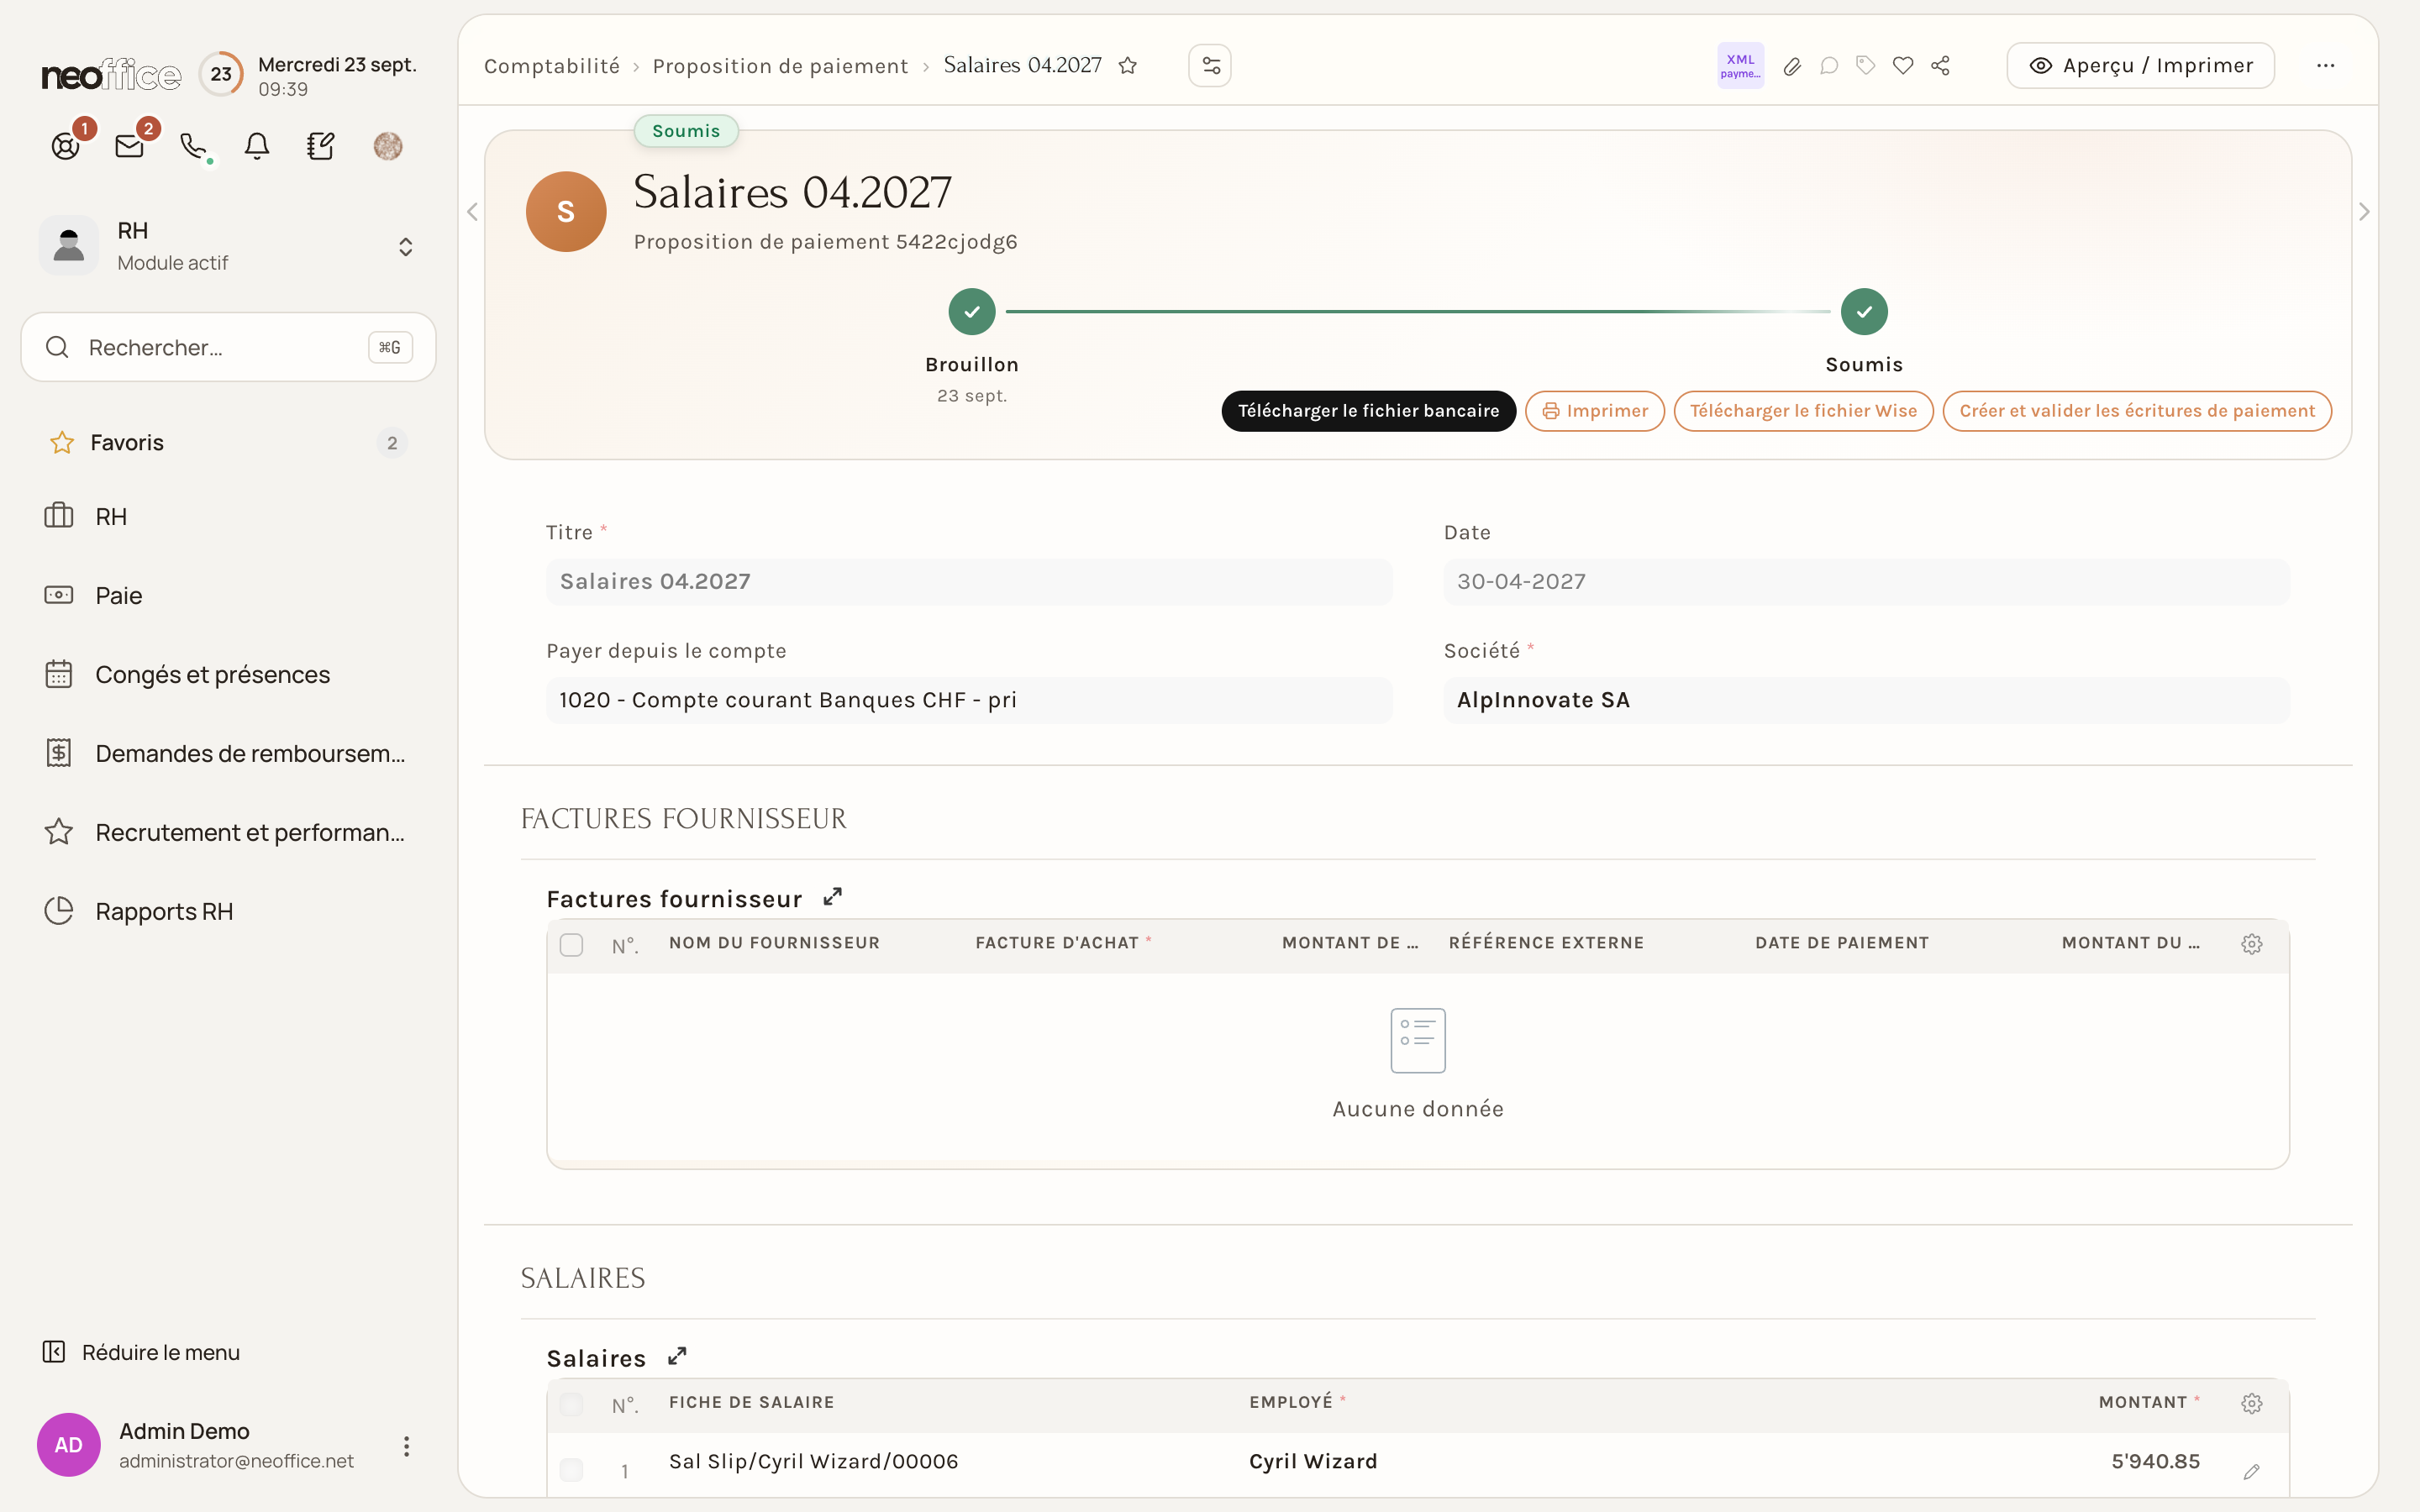Go to next record arrow

[2364, 212]
